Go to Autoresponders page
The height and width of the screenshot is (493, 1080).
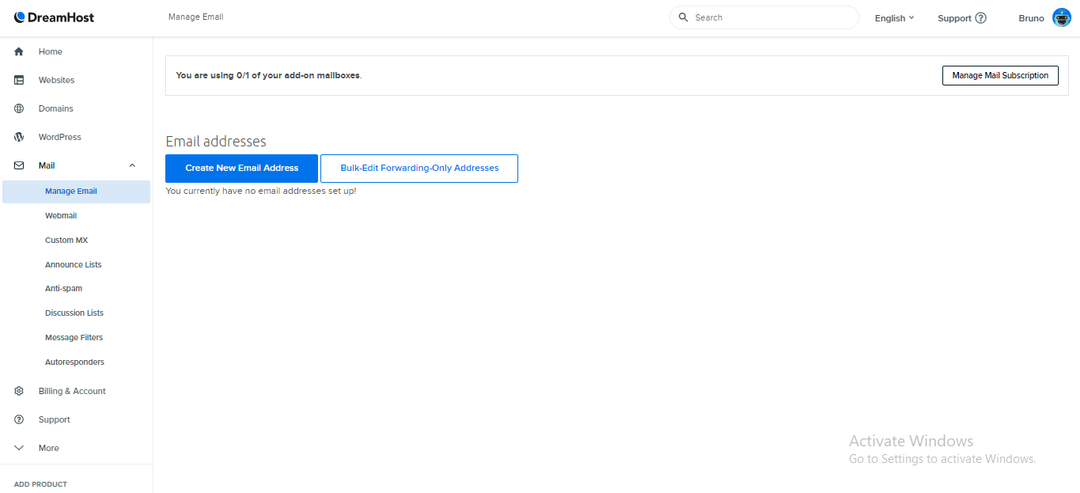(74, 361)
